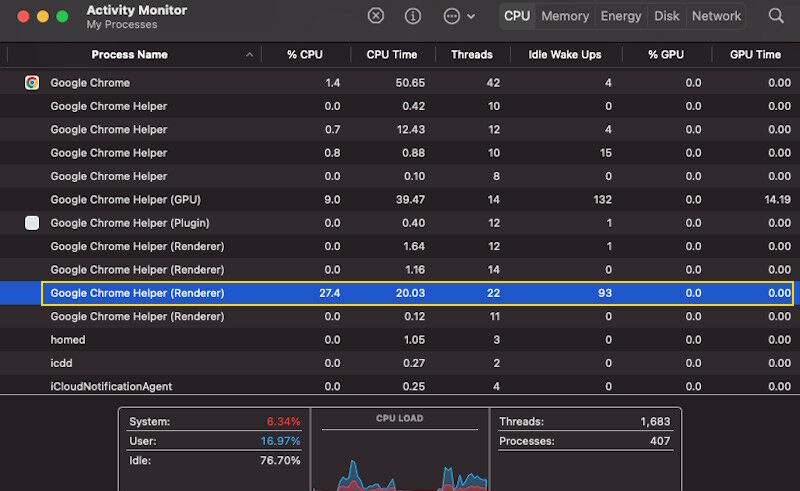800x491 pixels.
Task: Switch to the Network tab
Action: (x=716, y=16)
